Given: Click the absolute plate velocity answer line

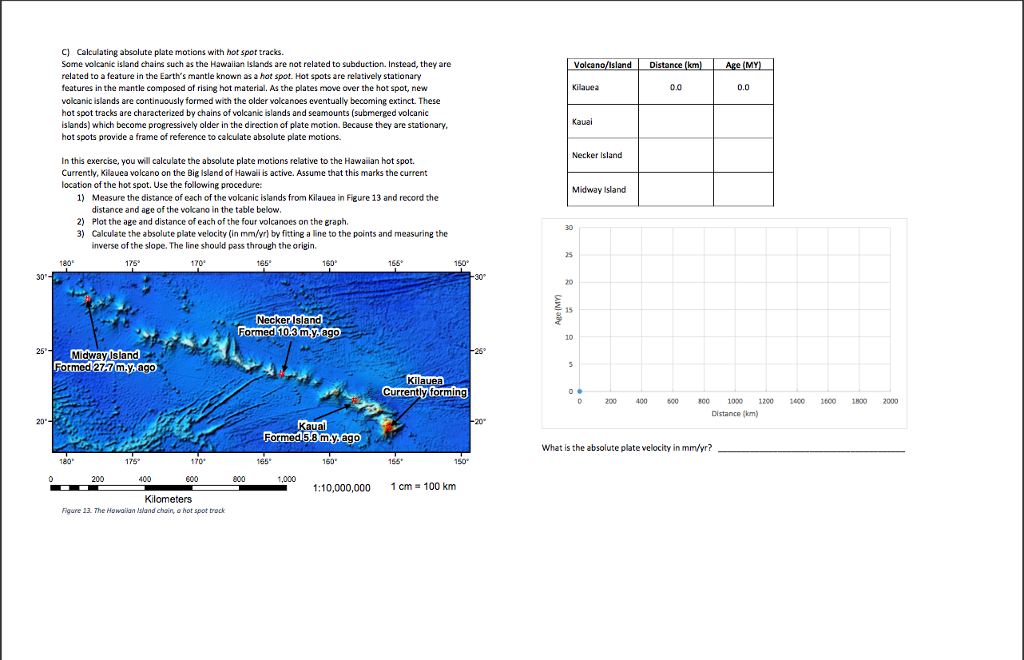Looking at the screenshot, I should (x=811, y=448).
